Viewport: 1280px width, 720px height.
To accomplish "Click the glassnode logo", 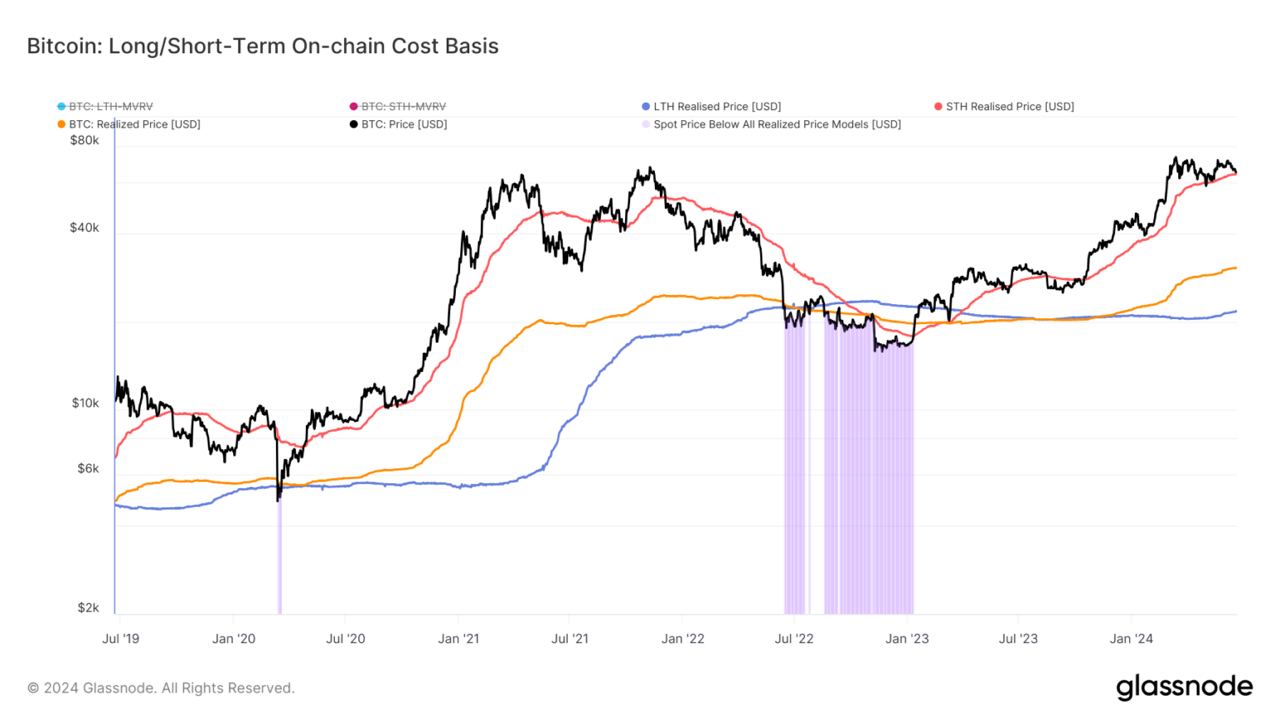I will point(1184,687).
